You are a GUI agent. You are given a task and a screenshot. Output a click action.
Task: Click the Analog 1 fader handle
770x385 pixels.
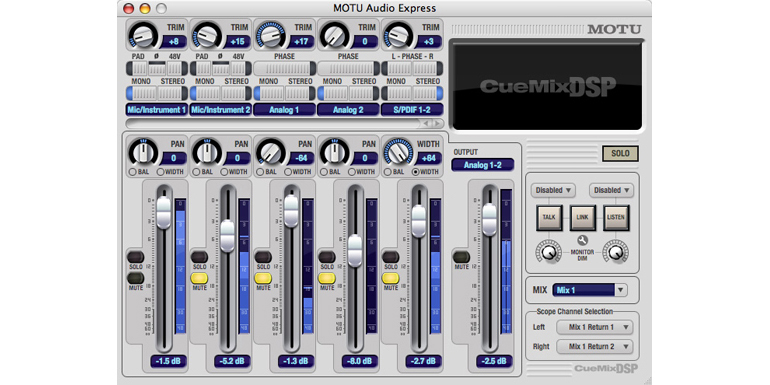pos(291,211)
